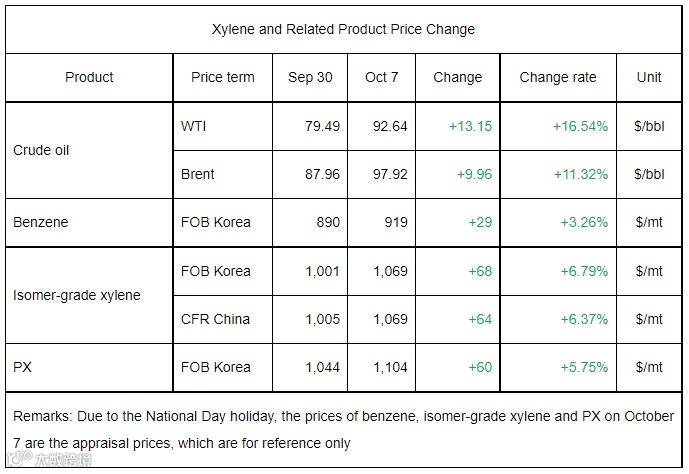Select the +16.54% change rate cell
This screenshot has width=689, height=474.
580,126
